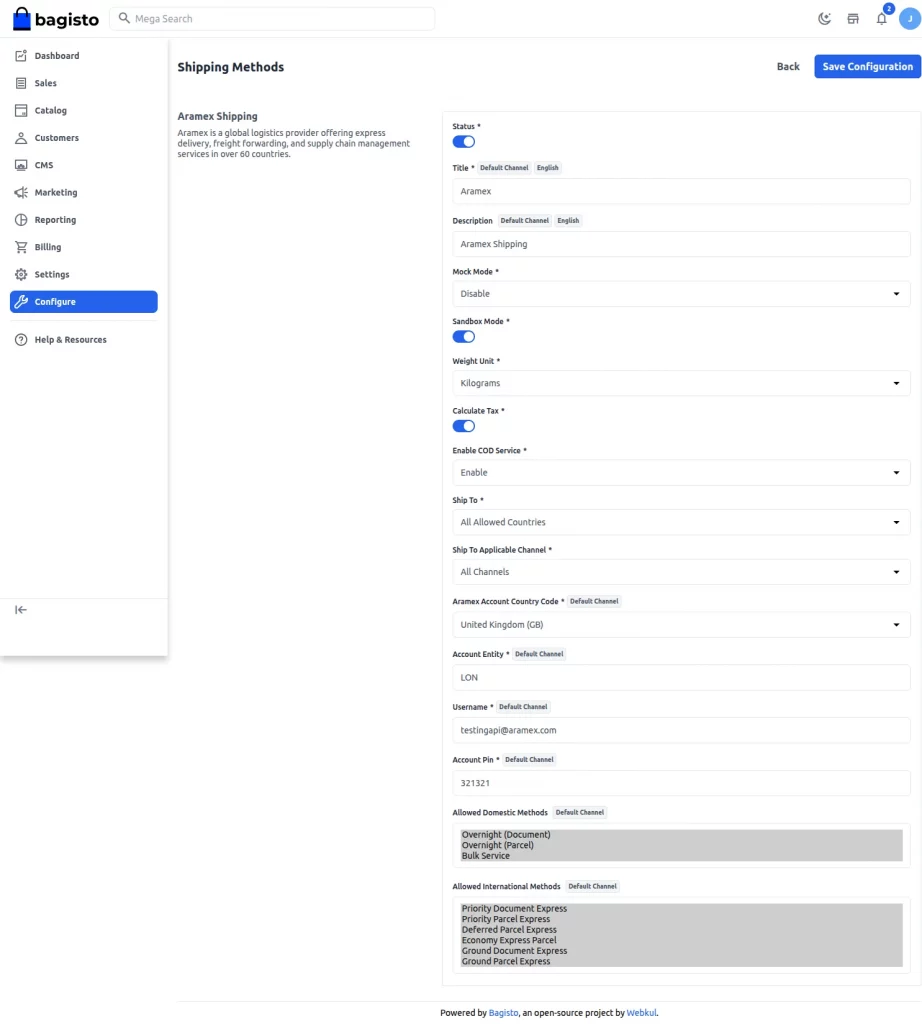Click the Mega Search magnifier icon
Viewport: 922px width, 1024px height.
(x=124, y=18)
